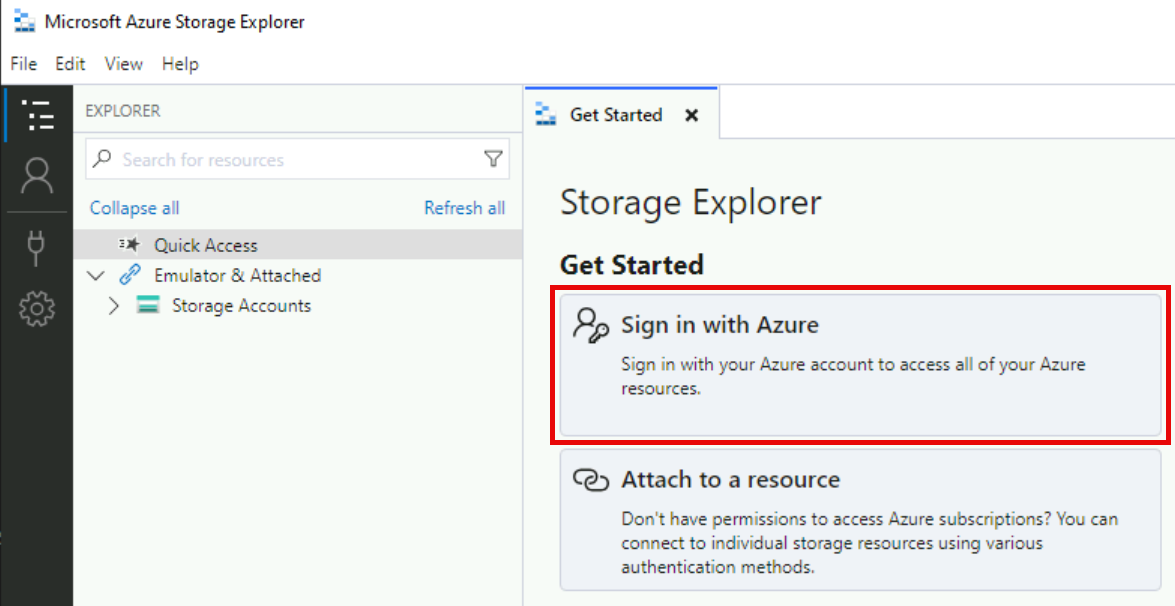
Task: Open the Connect dialog via the plug icon
Action: tap(38, 248)
